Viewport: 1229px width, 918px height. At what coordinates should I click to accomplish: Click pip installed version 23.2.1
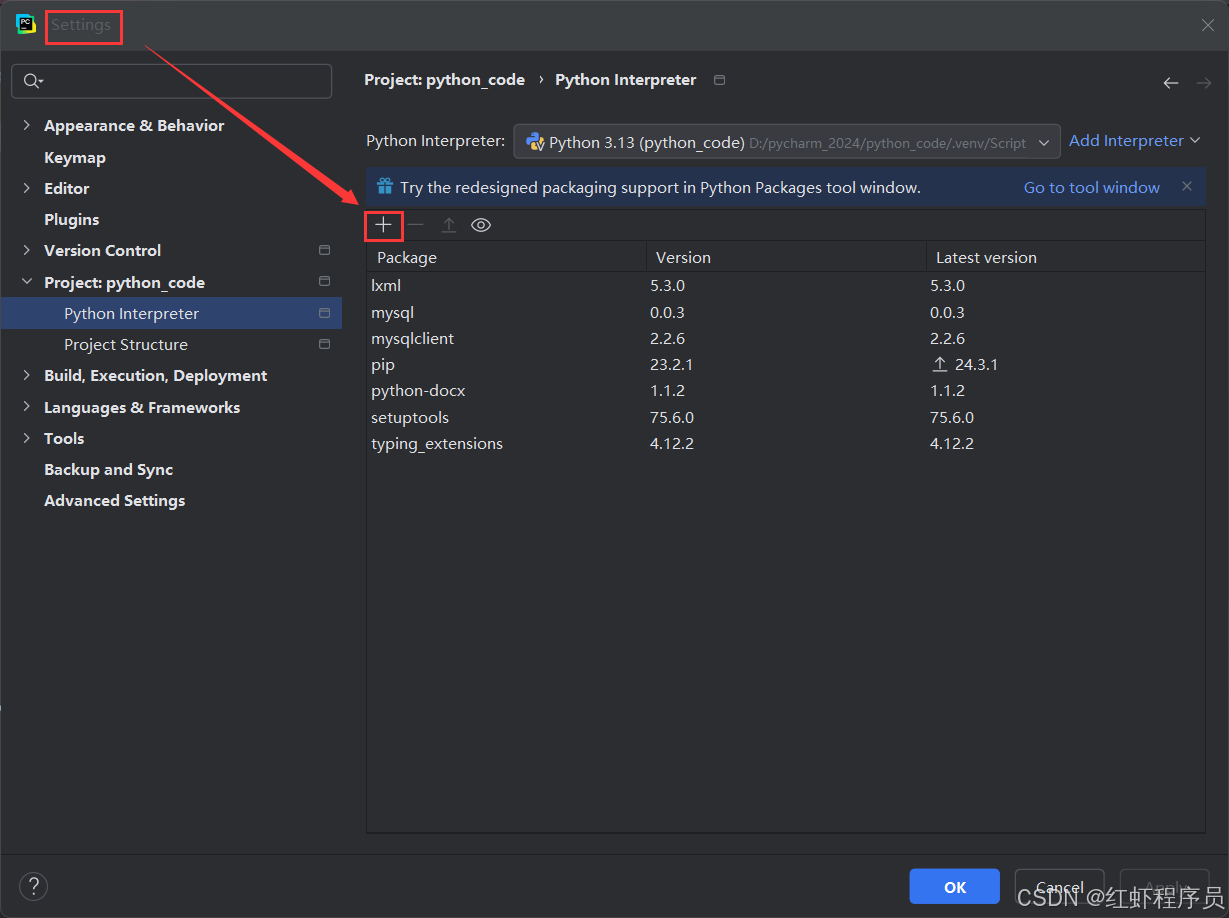(x=672, y=365)
